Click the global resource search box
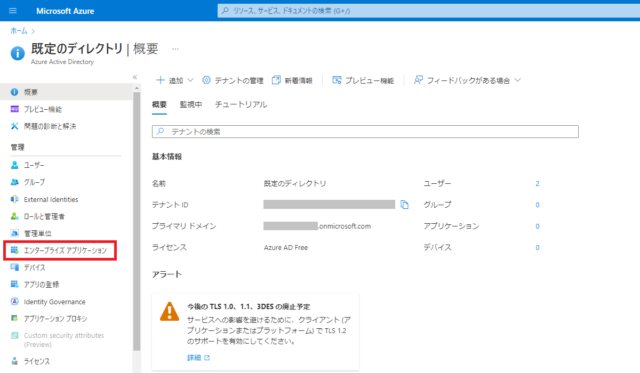Viewport: 640px width, 373px height. tap(429, 11)
